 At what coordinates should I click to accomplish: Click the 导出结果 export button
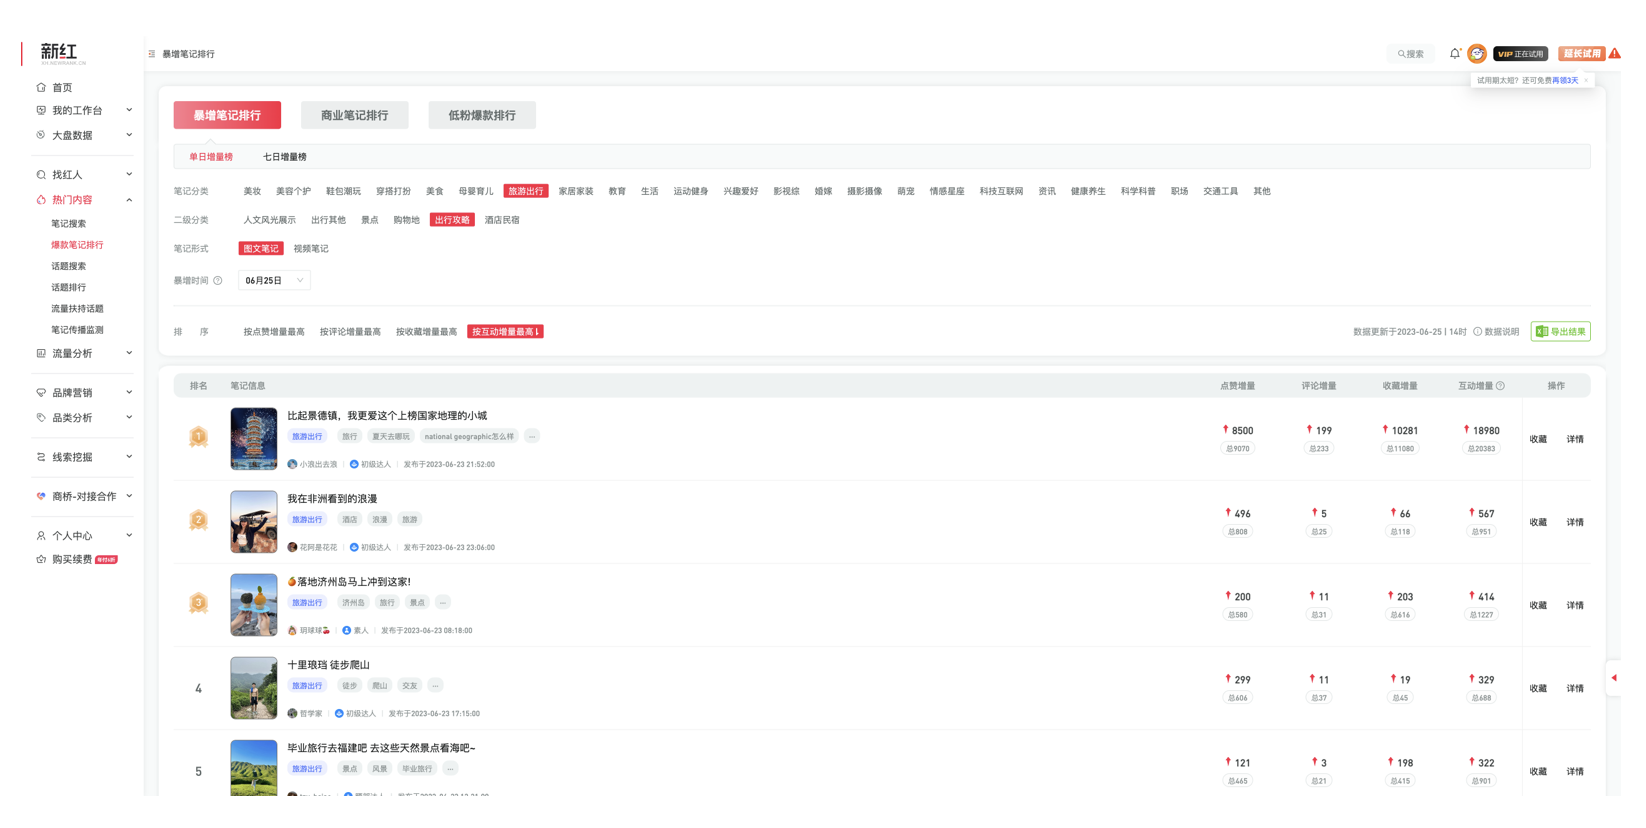pos(1560,332)
